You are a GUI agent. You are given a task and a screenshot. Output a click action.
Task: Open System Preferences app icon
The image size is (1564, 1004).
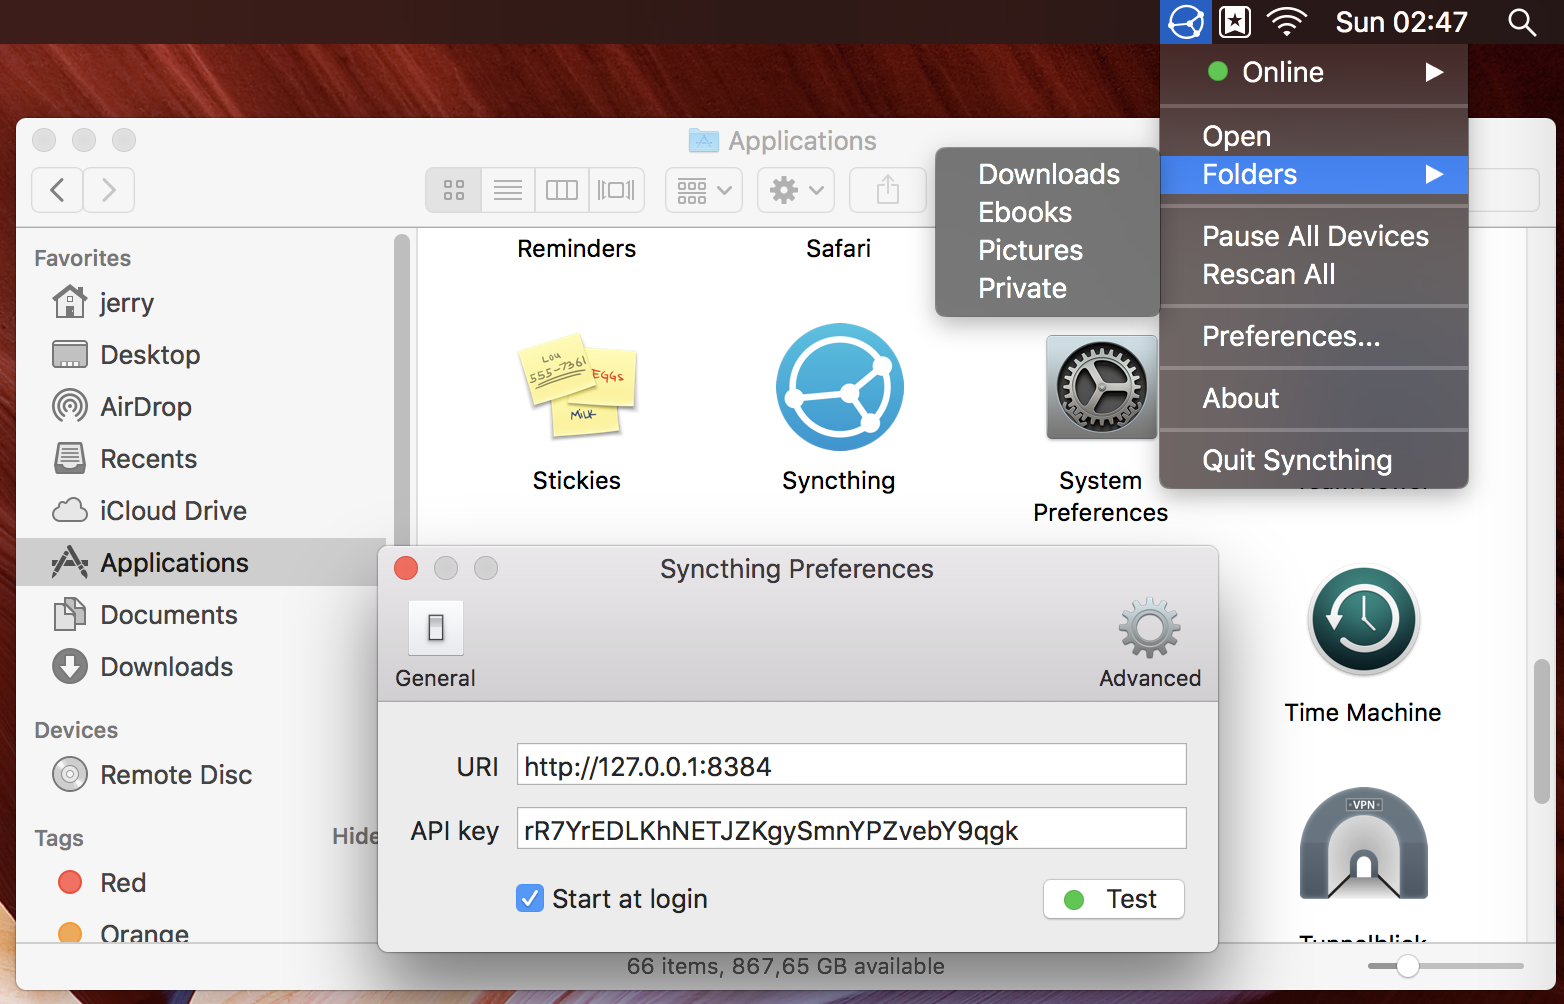point(1101,387)
